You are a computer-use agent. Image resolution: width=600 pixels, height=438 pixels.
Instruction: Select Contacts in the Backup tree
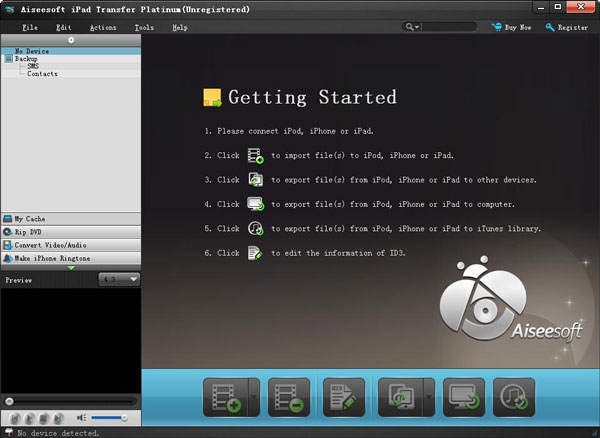pos(42,74)
